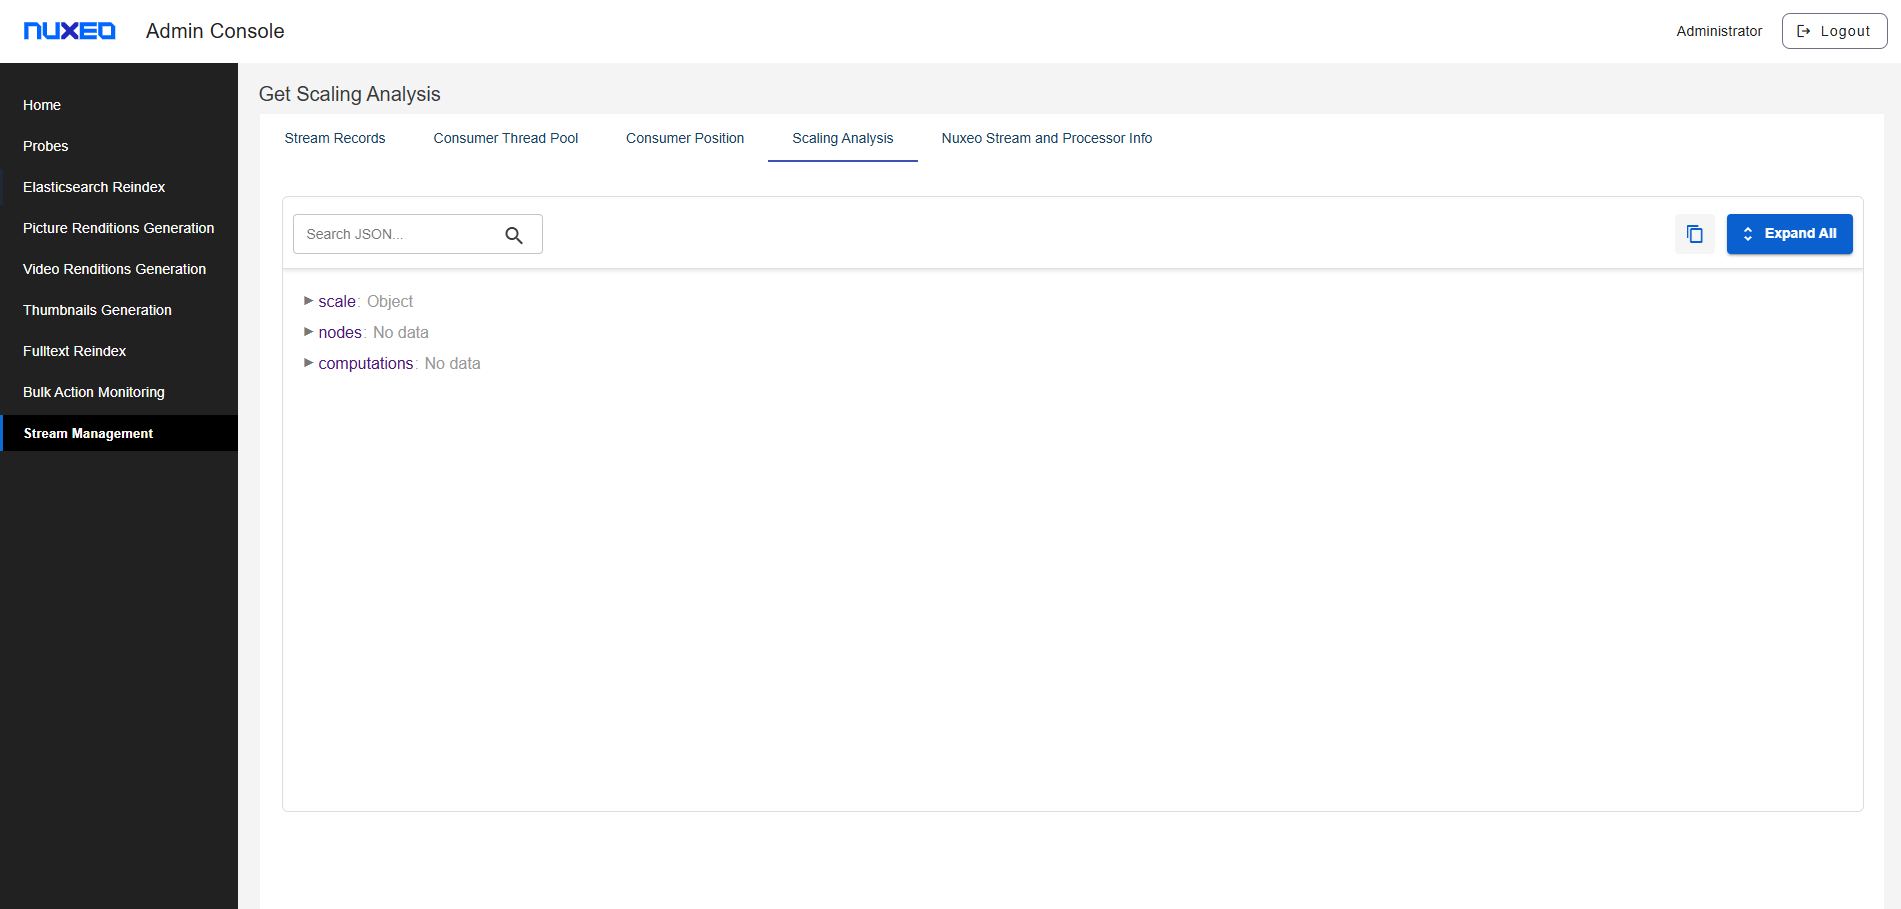Open Thumbnails Generation in sidebar
1901x909 pixels.
[x=97, y=310]
